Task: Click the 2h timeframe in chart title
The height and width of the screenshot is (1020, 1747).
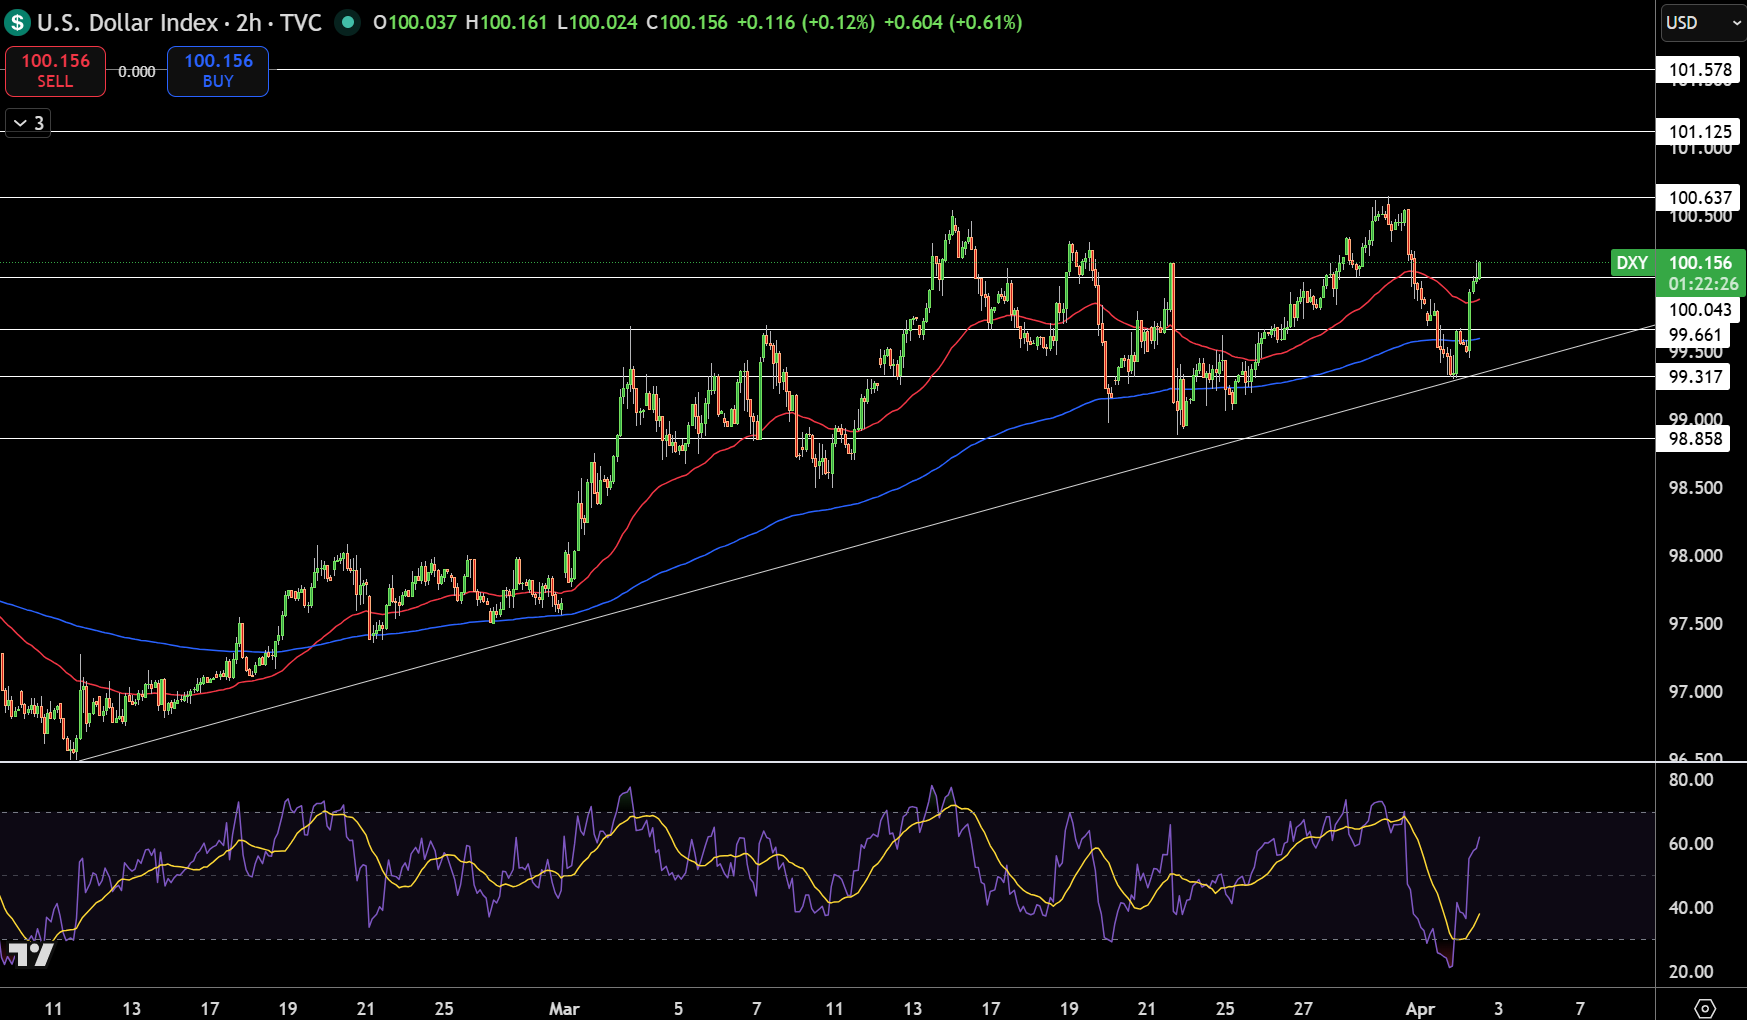Action: pos(249,22)
